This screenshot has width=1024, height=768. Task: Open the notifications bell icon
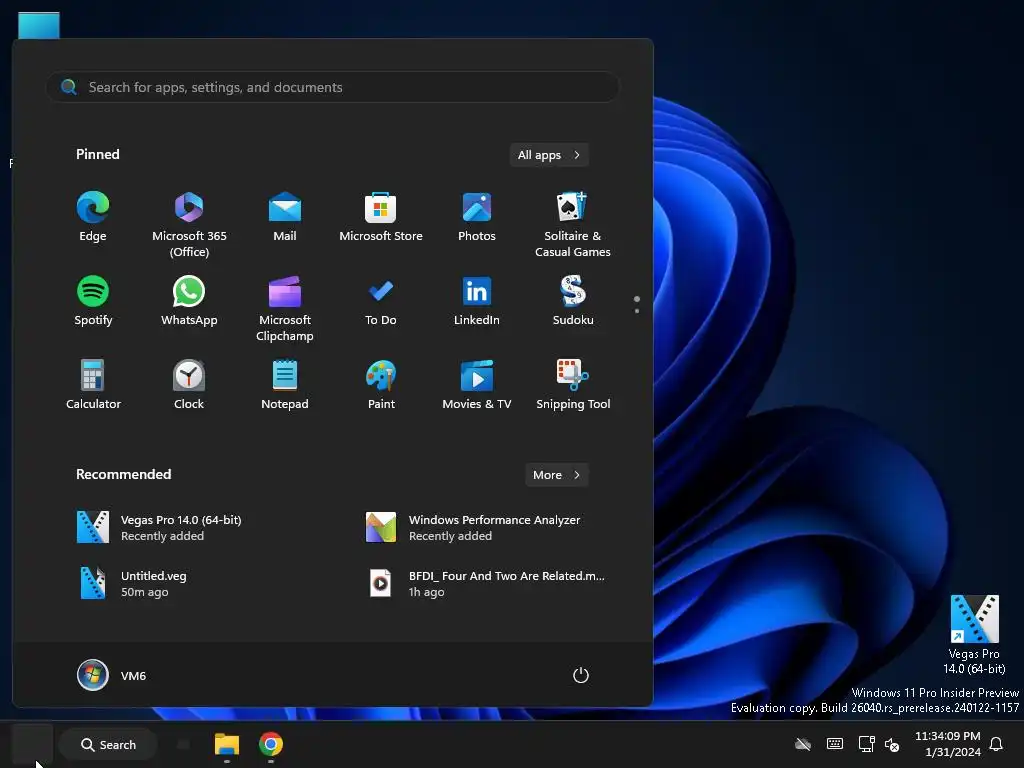[x=996, y=744]
